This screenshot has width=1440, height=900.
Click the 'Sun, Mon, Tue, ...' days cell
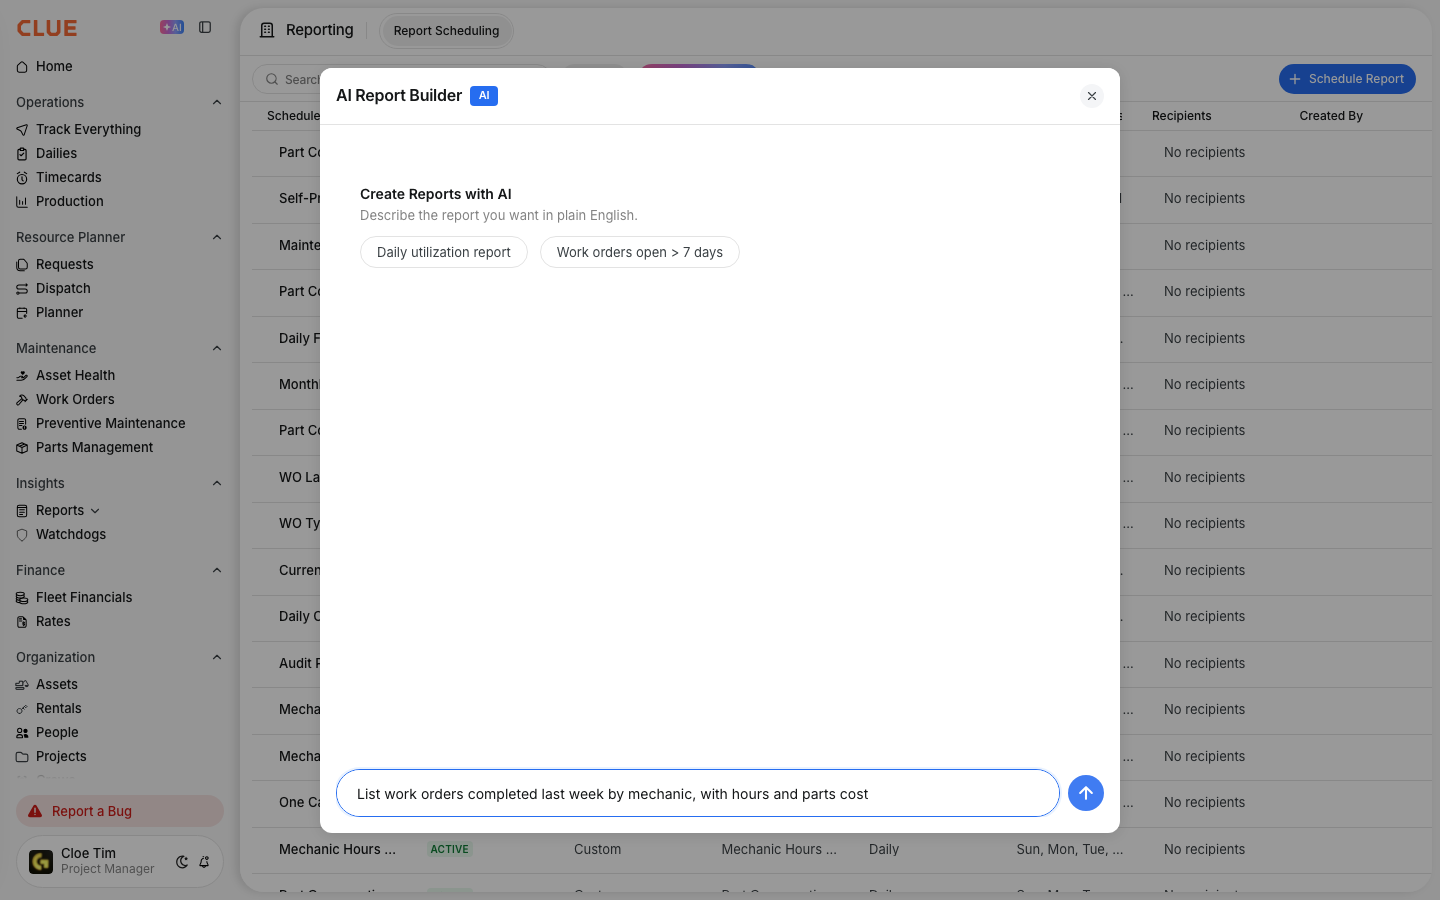[1070, 849]
